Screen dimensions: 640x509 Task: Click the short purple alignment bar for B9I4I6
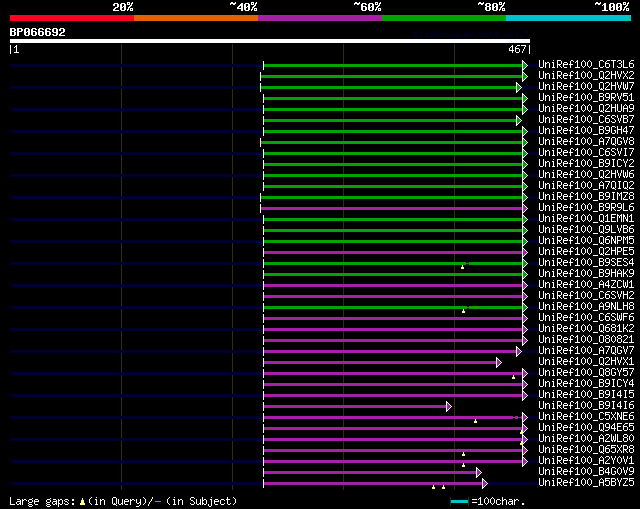[355, 407]
